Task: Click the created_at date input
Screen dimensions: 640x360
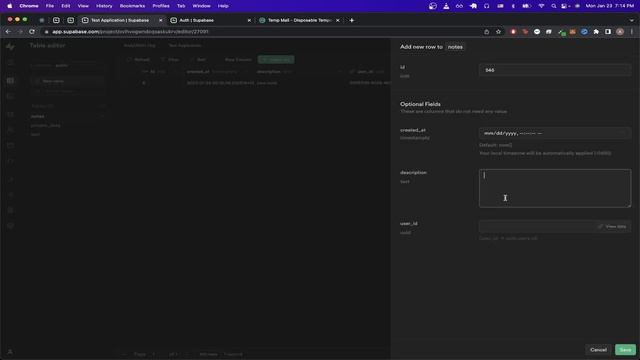Action: (555, 133)
